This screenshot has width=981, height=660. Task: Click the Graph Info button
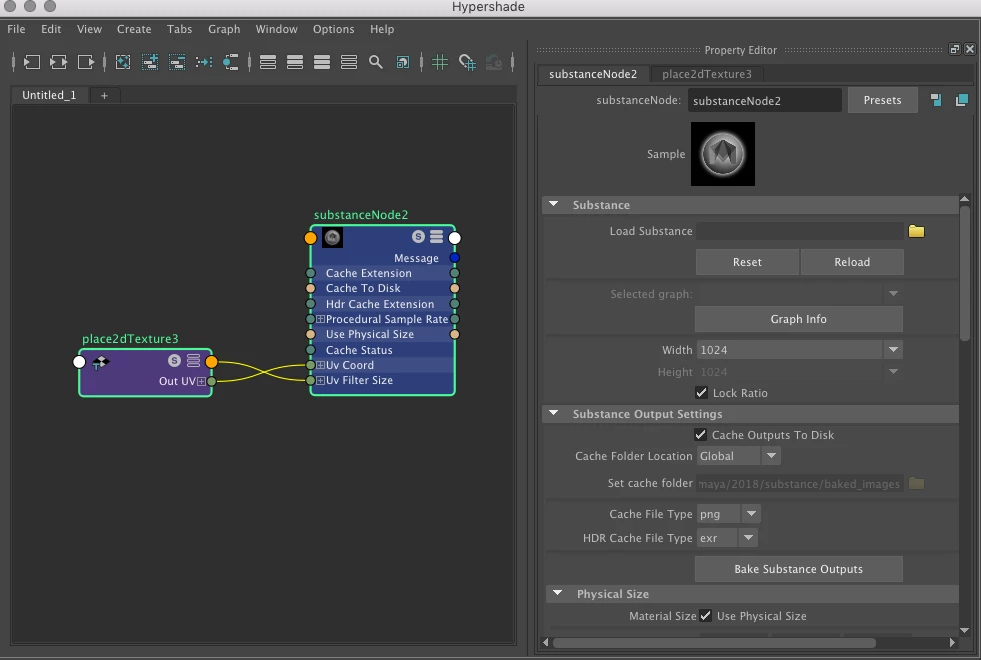[798, 319]
